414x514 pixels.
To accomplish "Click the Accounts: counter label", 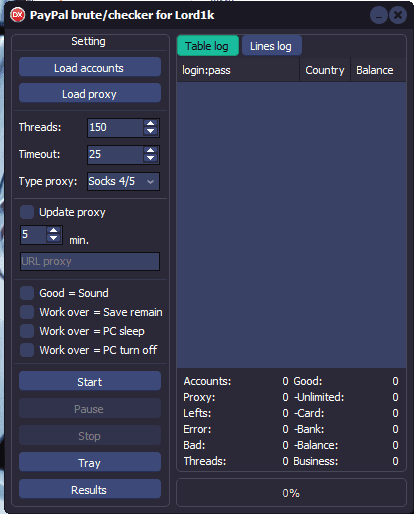I will pyautogui.click(x=207, y=381).
